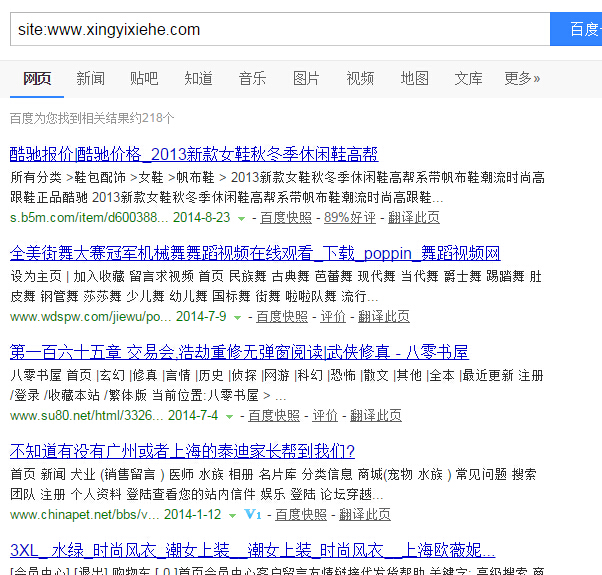Open result 不知道有没有广州或者上海的泰迪家长帮到我们?
Image resolution: width=602 pixels, height=575 pixels.
click(182, 451)
